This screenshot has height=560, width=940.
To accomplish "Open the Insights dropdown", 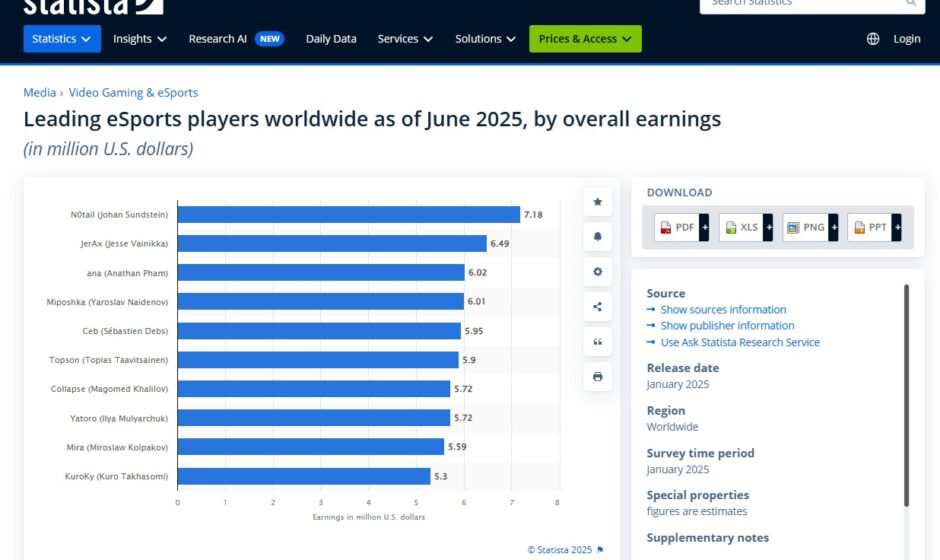I will point(140,39).
